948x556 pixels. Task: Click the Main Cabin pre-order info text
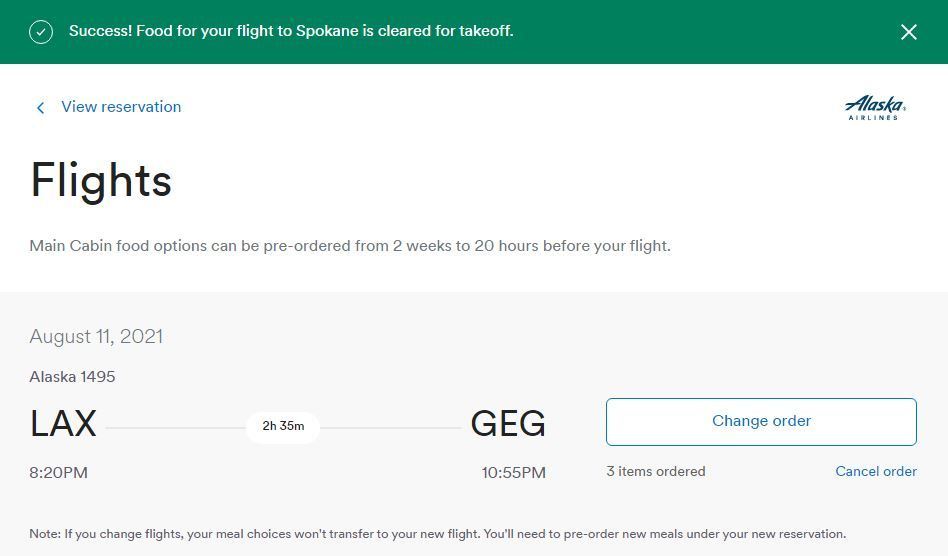(x=350, y=246)
